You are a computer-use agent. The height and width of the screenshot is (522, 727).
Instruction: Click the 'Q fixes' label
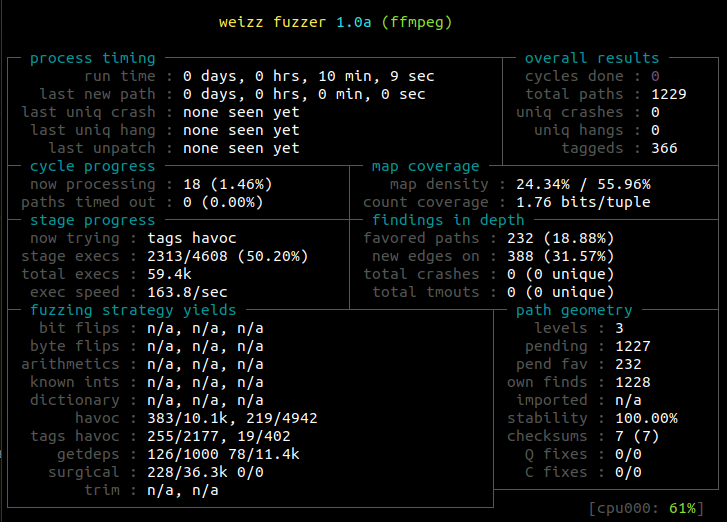[556, 454]
